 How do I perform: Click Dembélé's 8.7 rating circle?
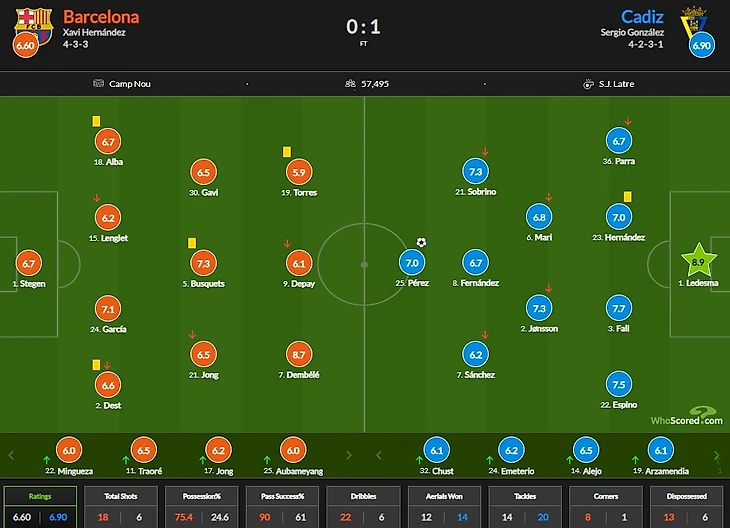(299, 355)
